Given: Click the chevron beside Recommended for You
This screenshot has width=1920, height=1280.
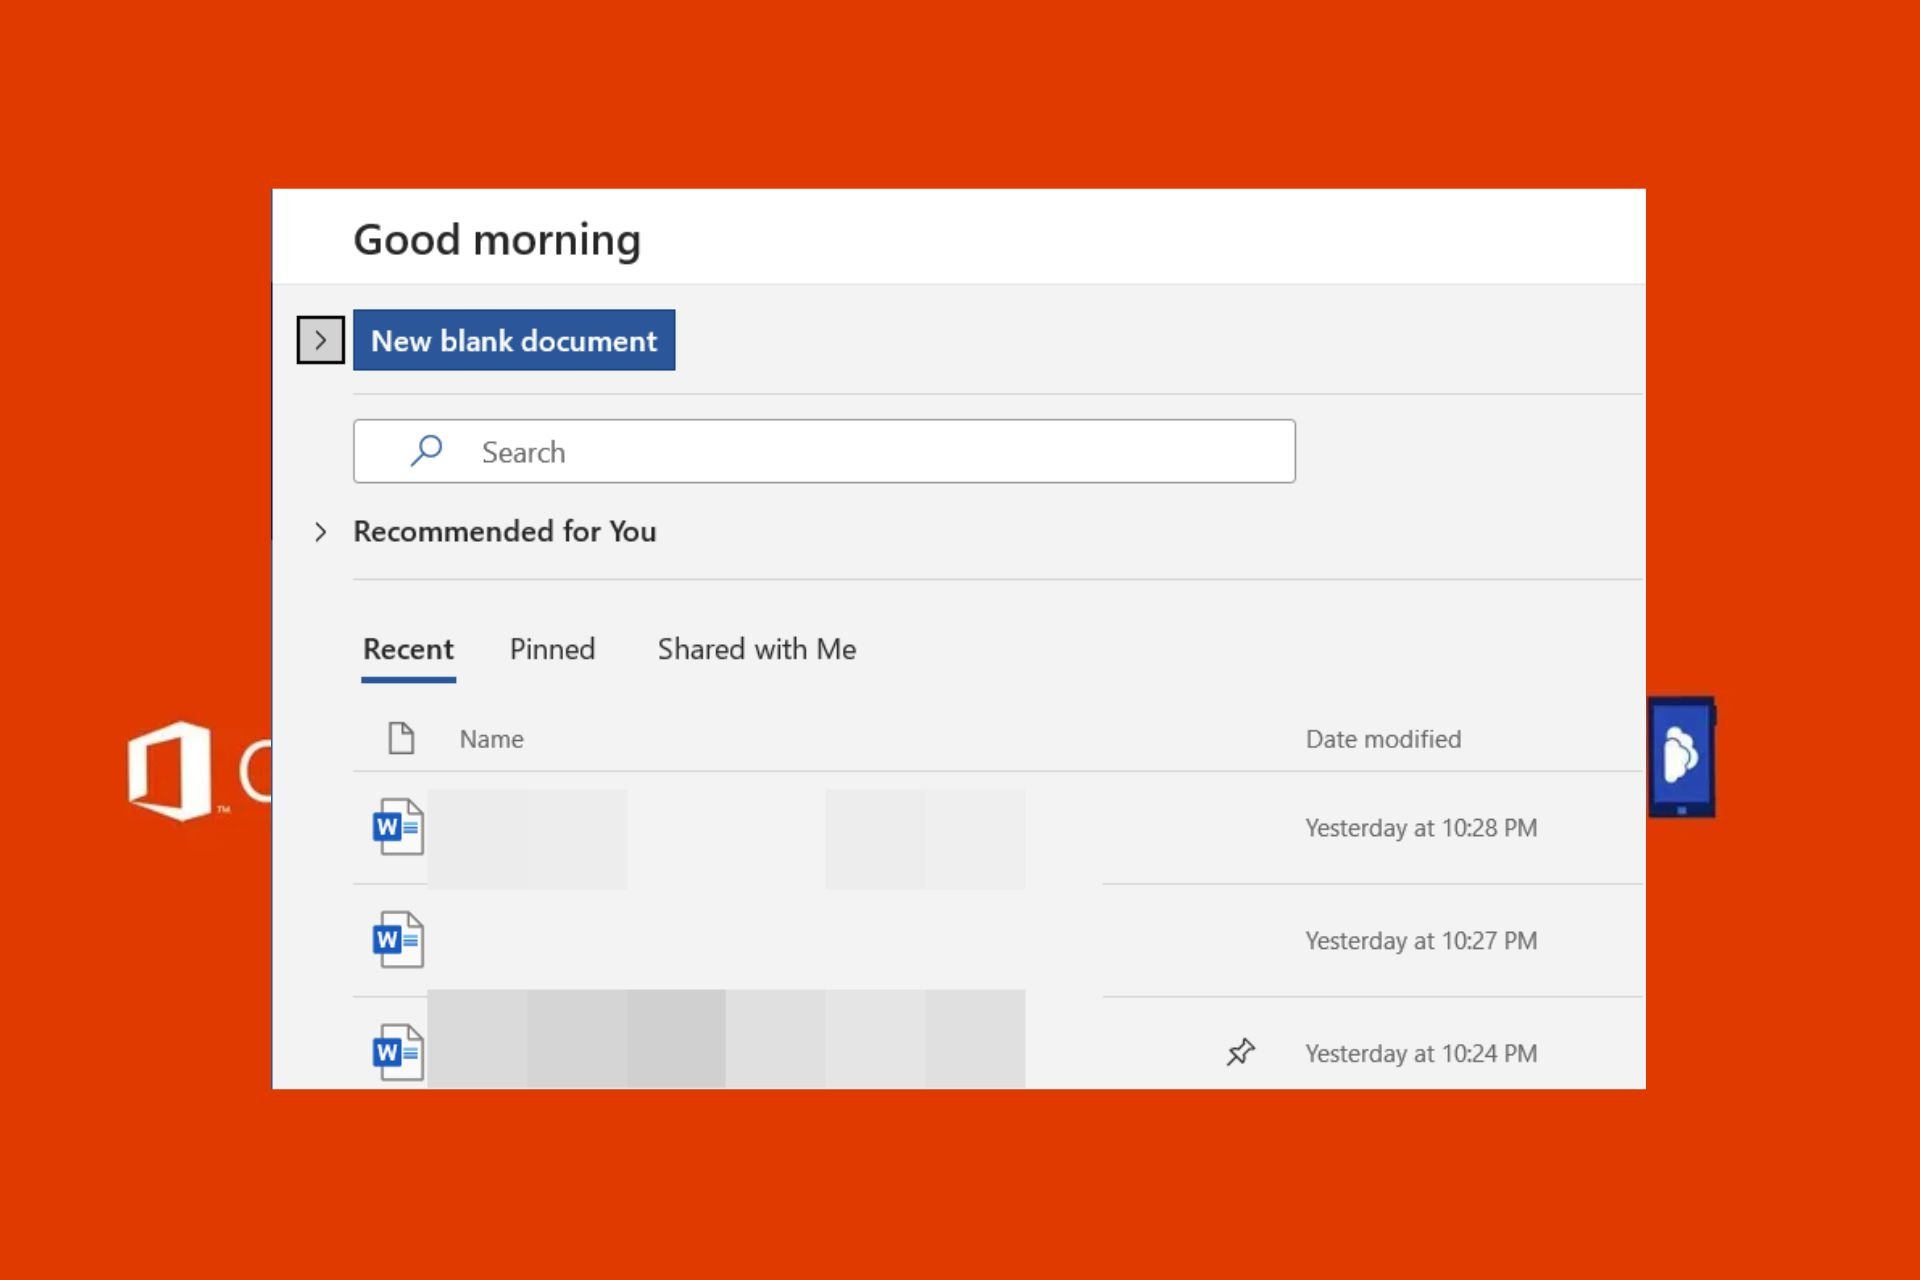Looking at the screenshot, I should click(x=320, y=531).
